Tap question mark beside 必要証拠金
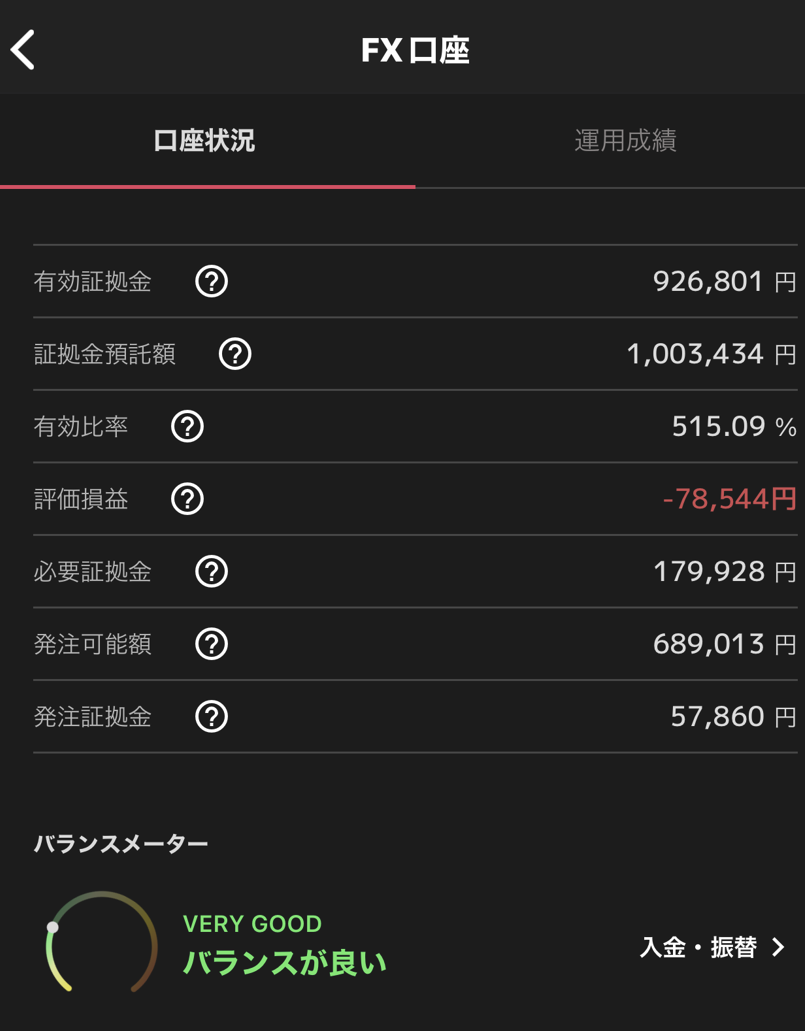805x1031 pixels. click(x=211, y=572)
